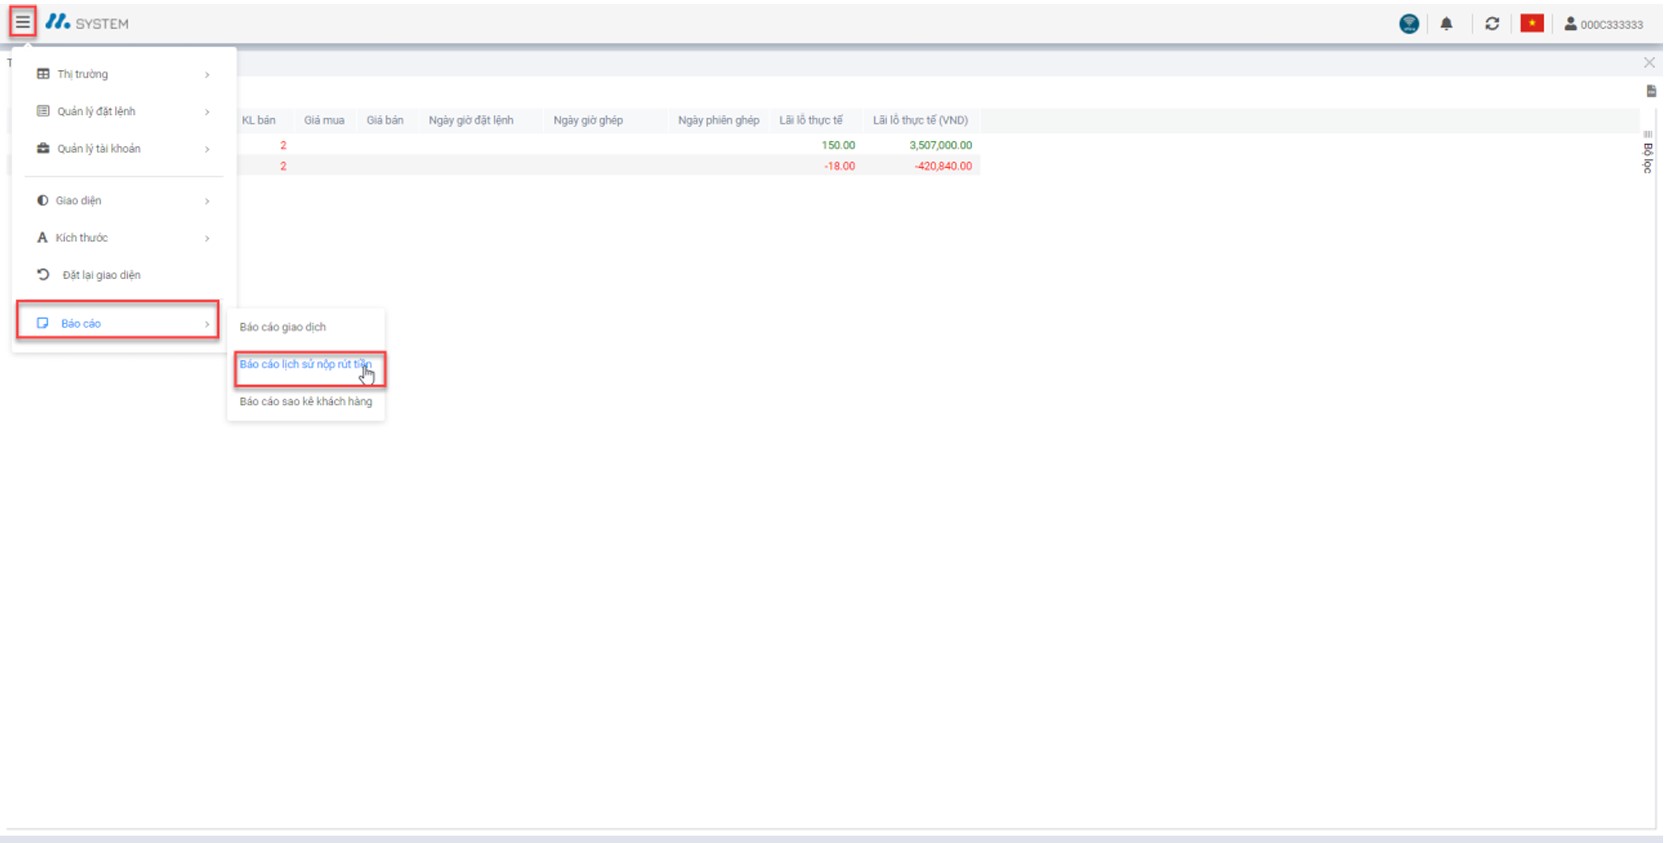The width and height of the screenshot is (1664, 843).
Task: Select Báo cáo giao dịch
Action: point(283,327)
